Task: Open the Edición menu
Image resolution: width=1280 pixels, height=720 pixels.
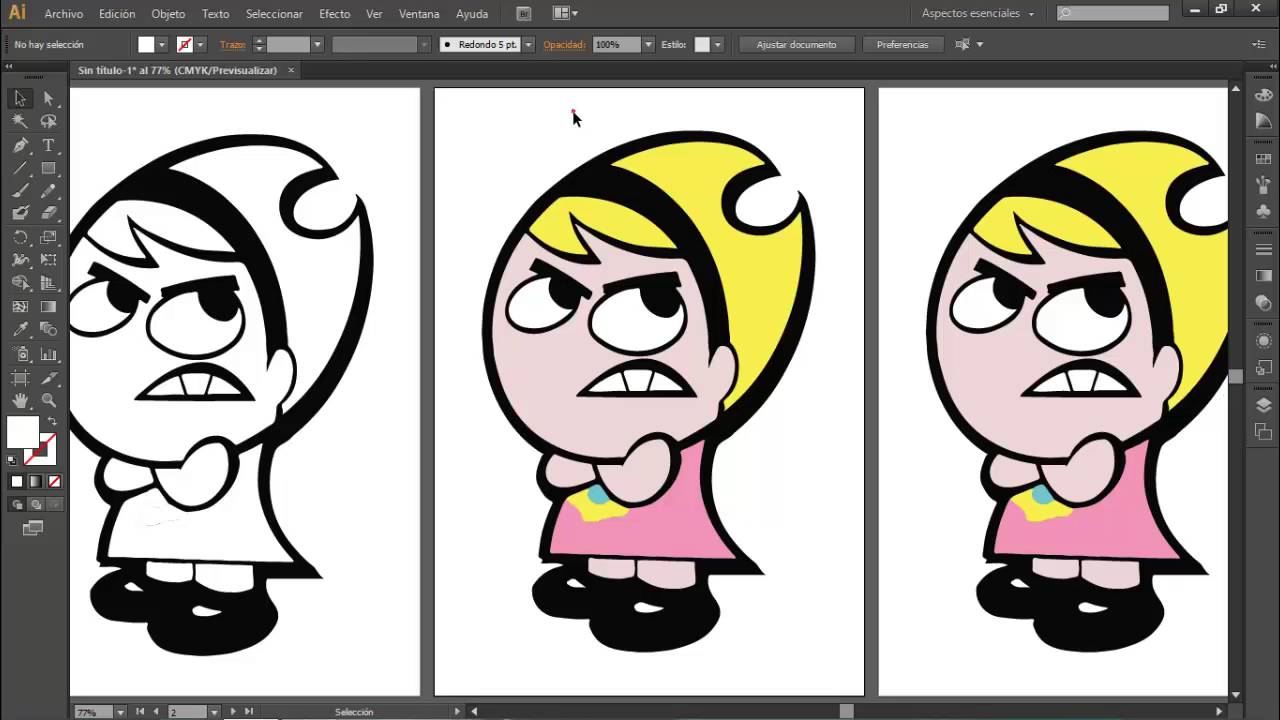Action: click(117, 14)
